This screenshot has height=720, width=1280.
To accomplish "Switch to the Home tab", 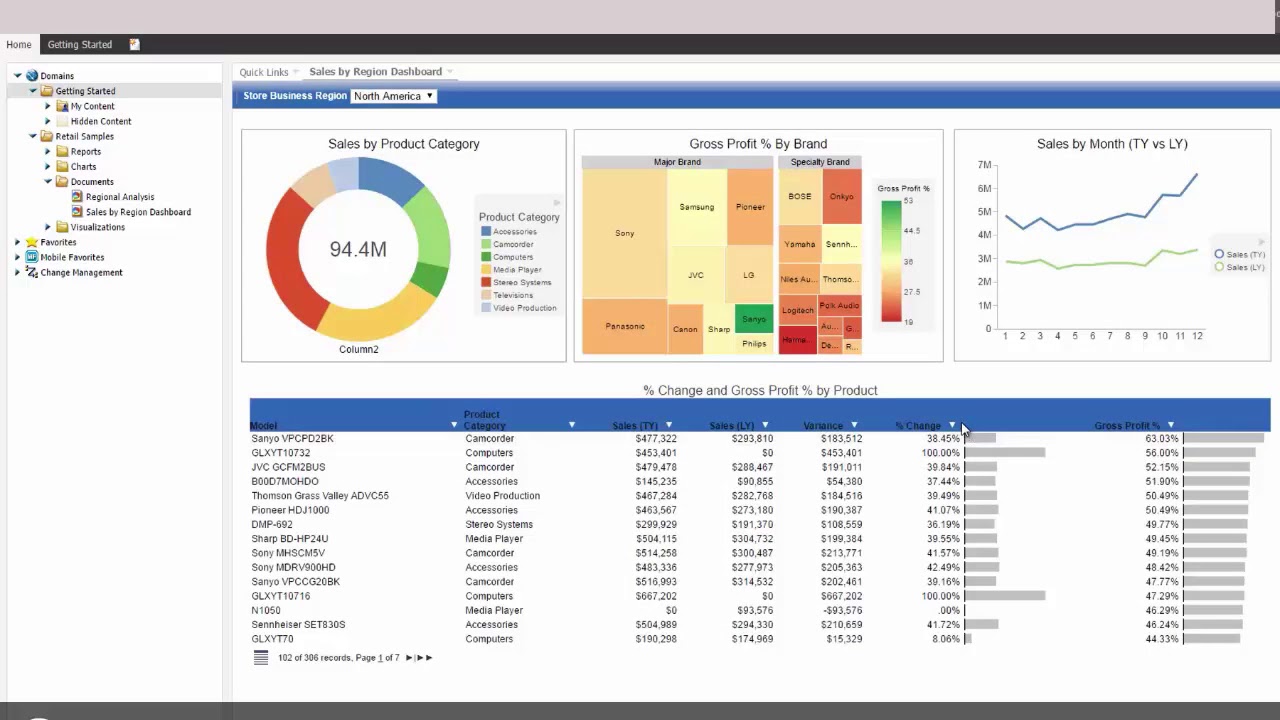I will tap(18, 44).
